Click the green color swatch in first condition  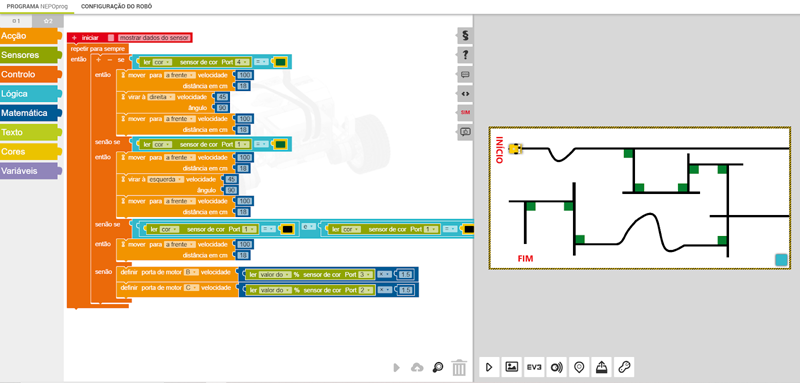pos(281,62)
